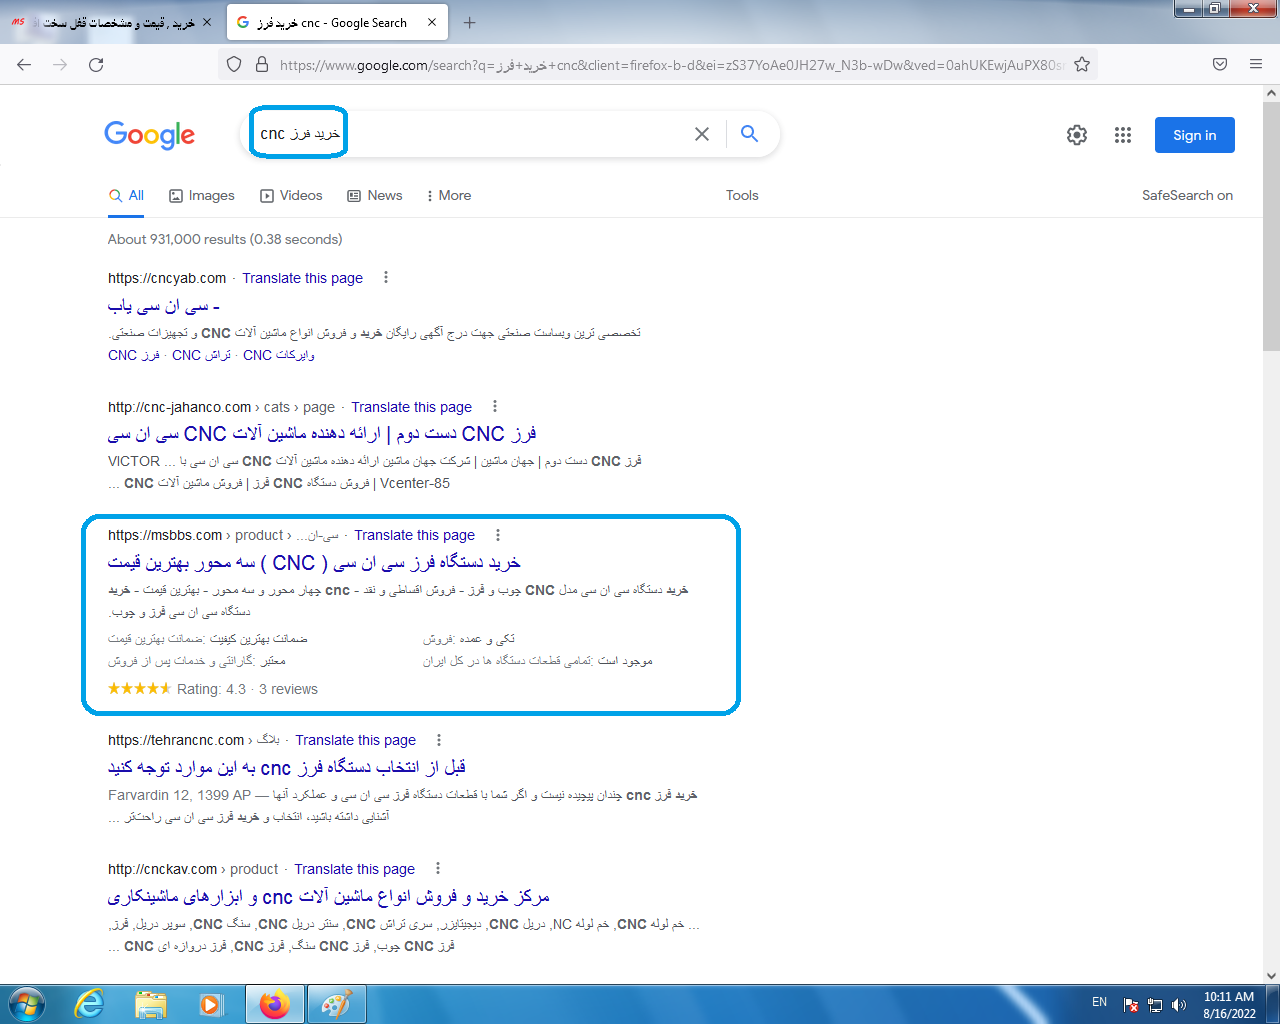The height and width of the screenshot is (1024, 1280).
Task: Open the Firefox hamburger menu
Action: point(1256,64)
